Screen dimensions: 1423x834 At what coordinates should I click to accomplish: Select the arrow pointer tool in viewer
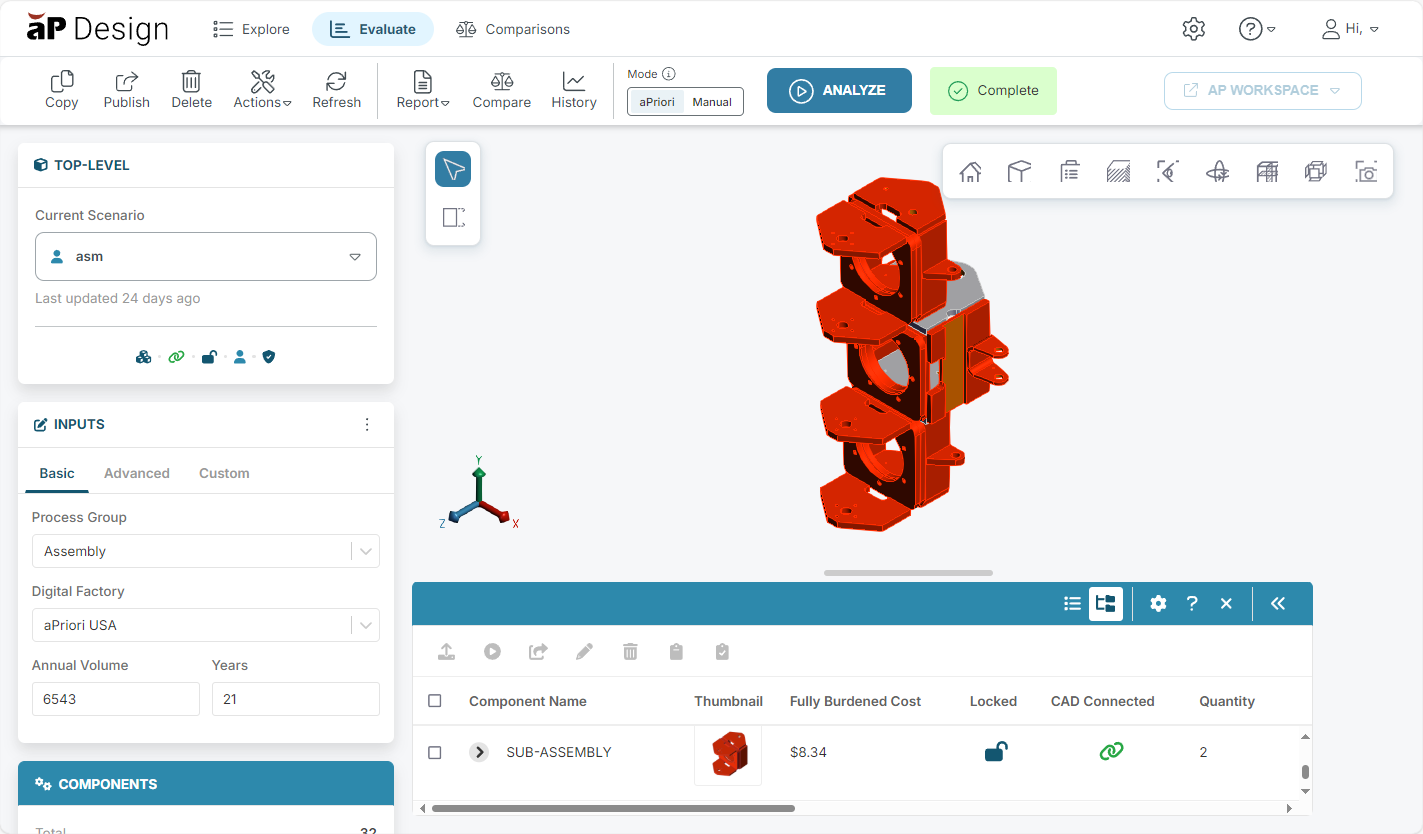coord(453,170)
